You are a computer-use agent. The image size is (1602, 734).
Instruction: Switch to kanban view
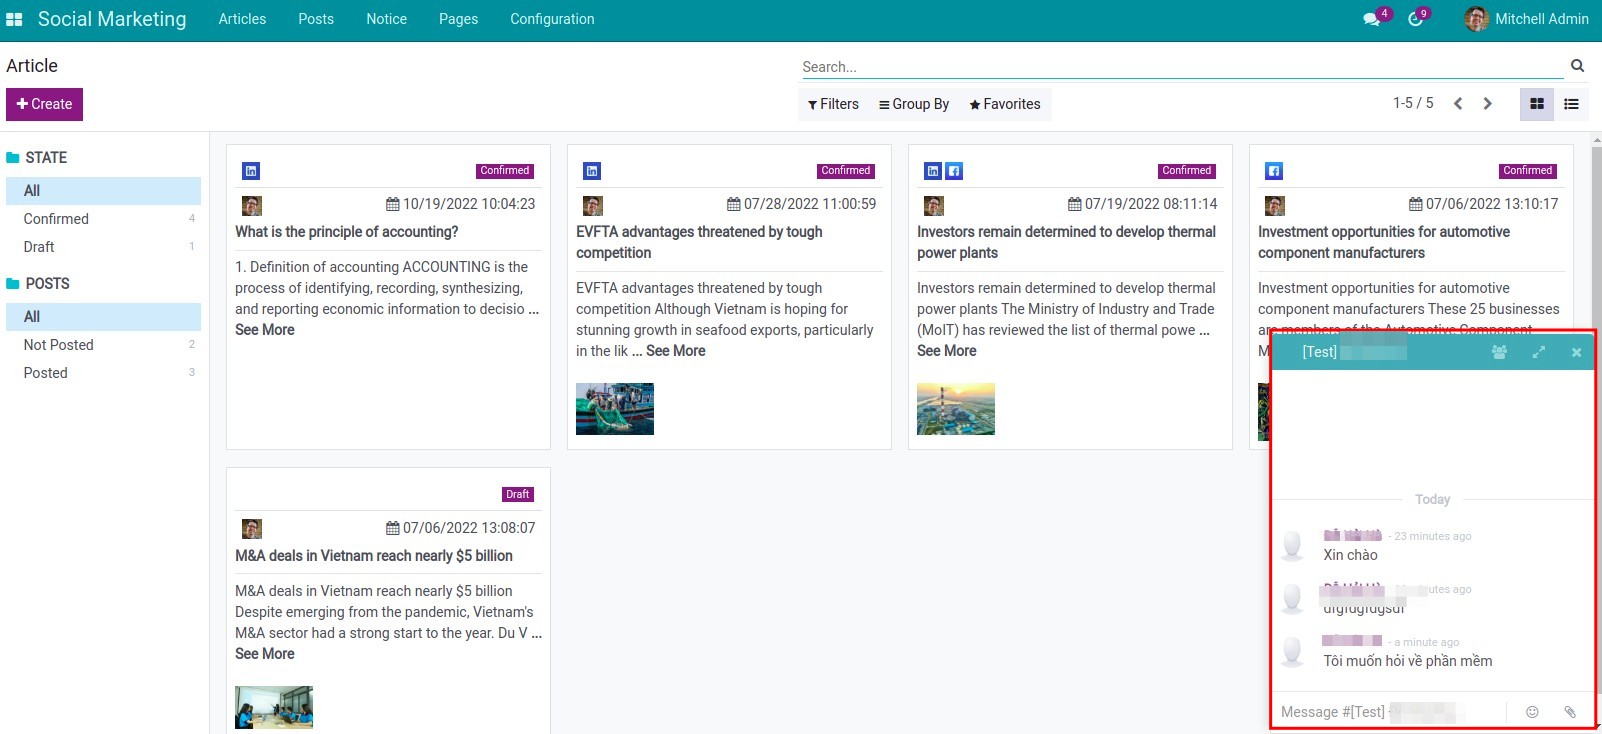pyautogui.click(x=1537, y=104)
